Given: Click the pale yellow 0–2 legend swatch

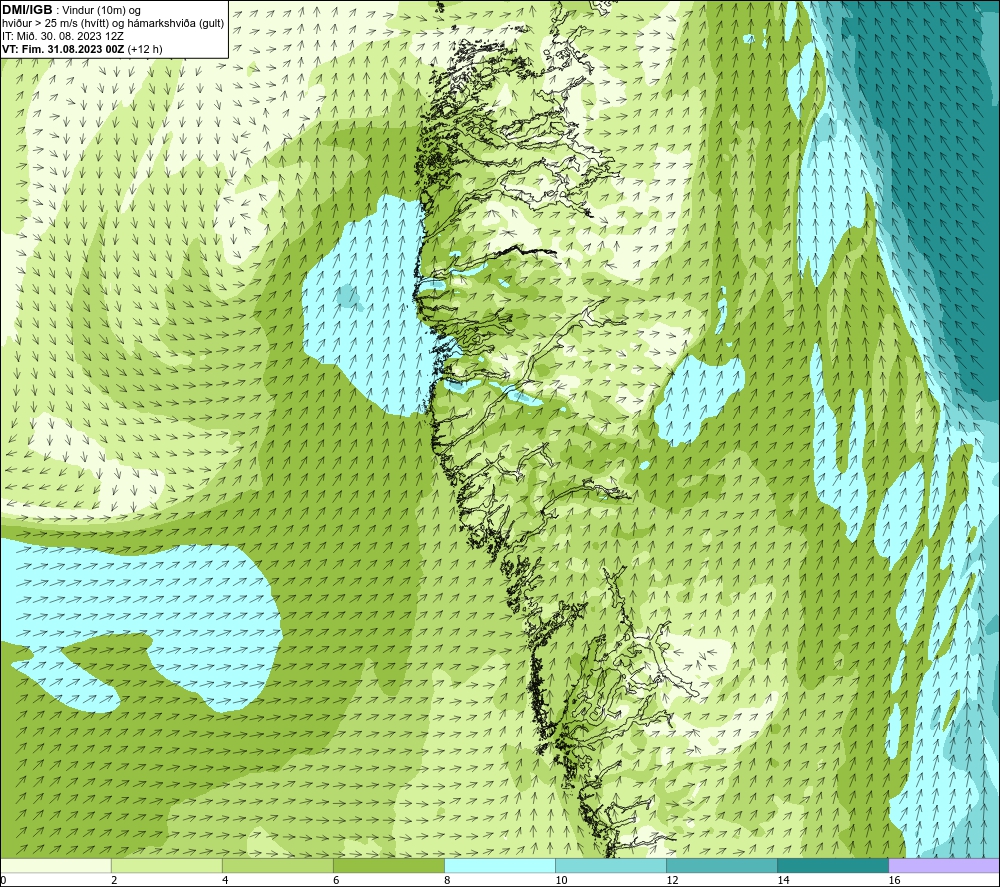Looking at the screenshot, I should point(56,865).
